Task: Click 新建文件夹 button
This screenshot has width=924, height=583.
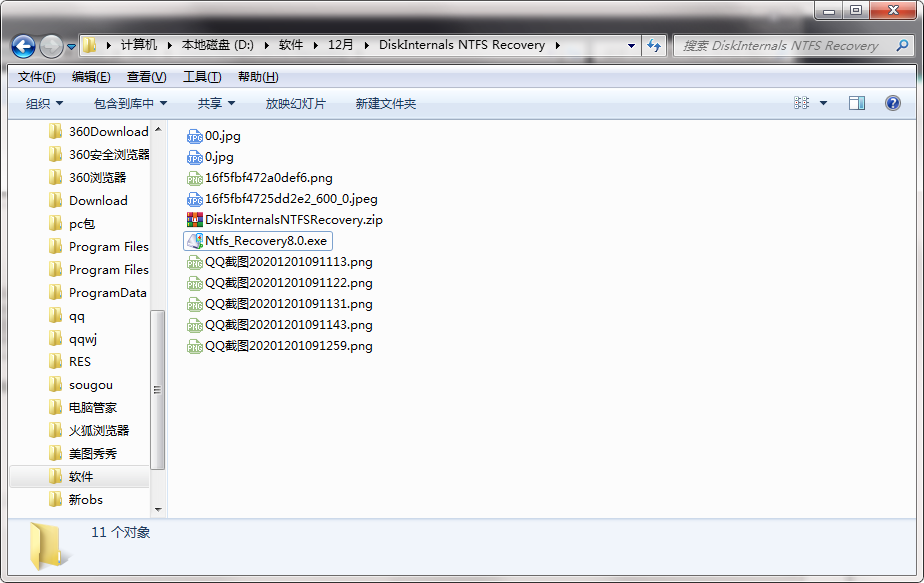Action: 385,104
